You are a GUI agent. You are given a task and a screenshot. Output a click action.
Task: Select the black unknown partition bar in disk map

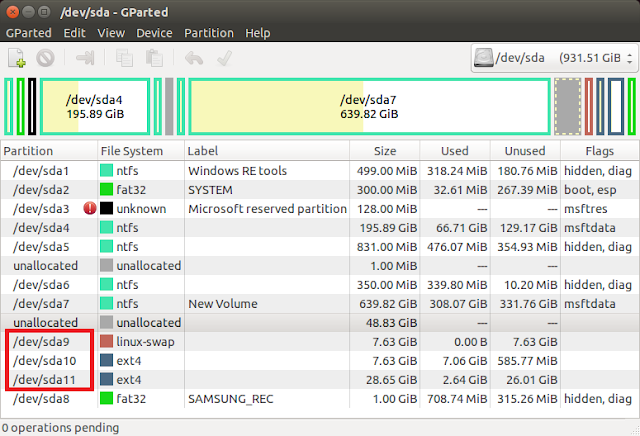(32, 107)
